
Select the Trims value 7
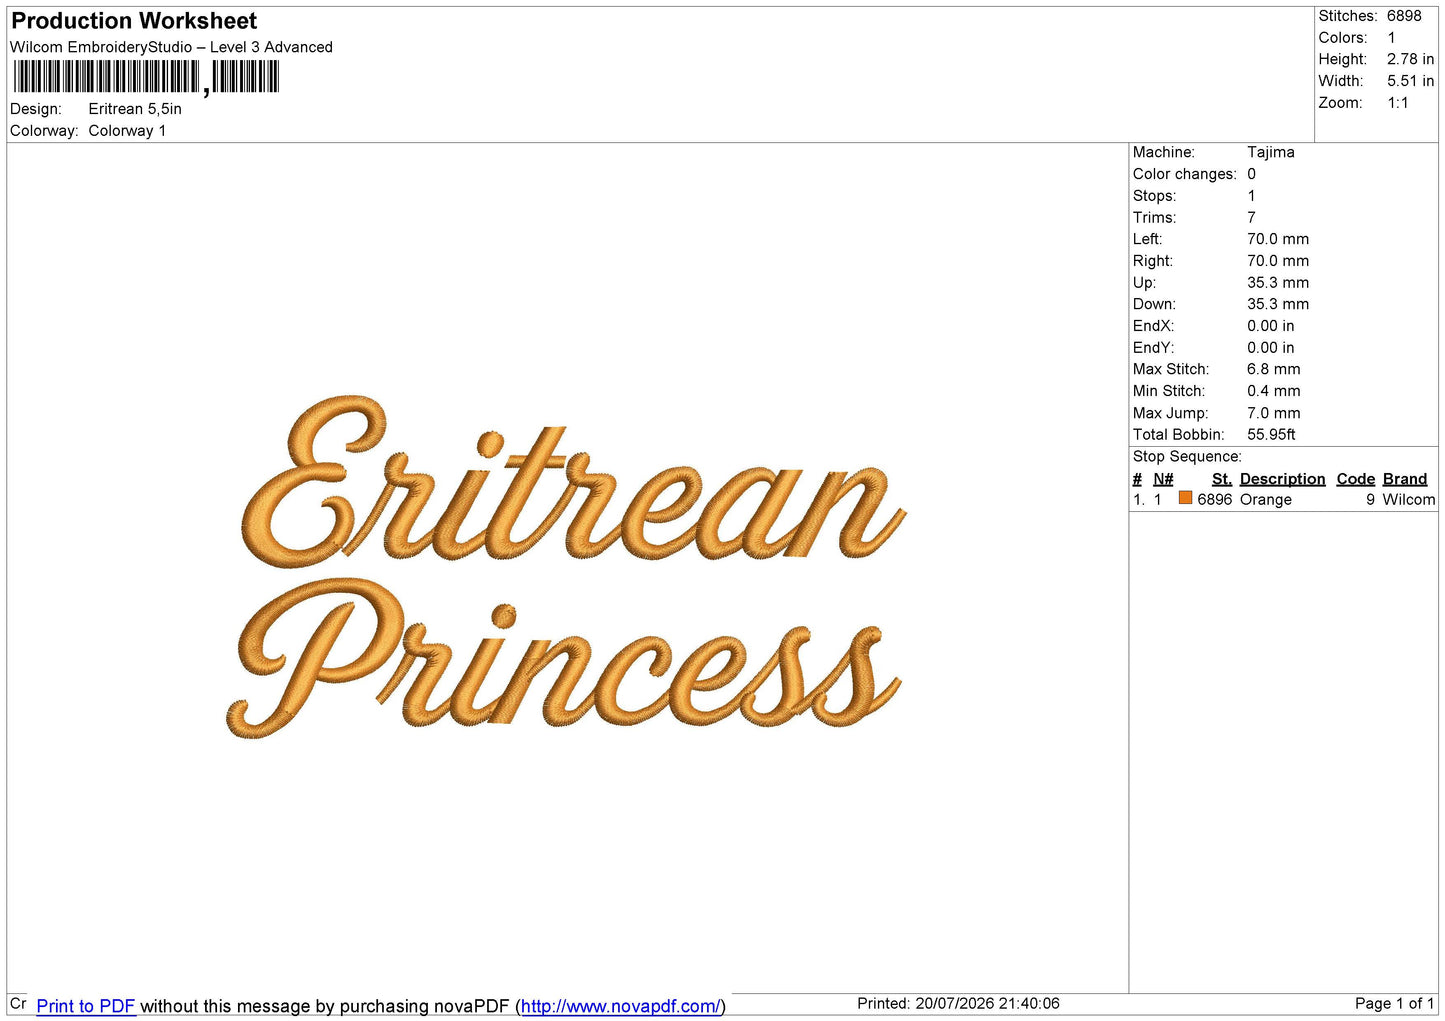pos(1251,217)
